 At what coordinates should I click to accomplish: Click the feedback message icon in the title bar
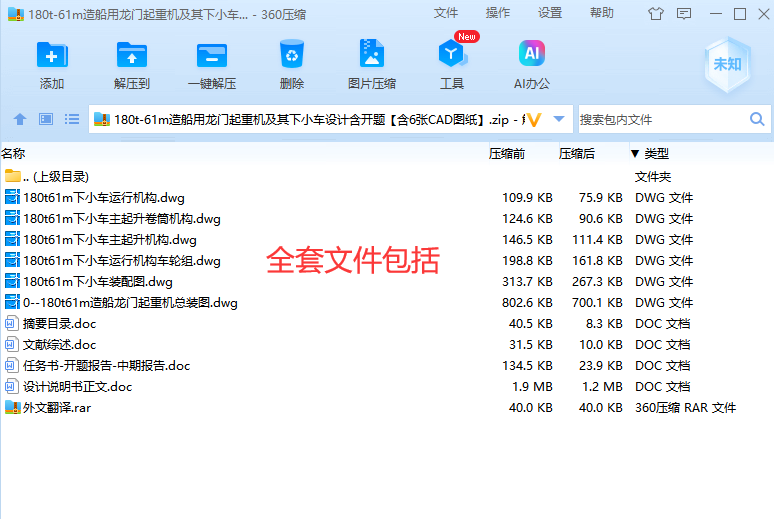point(684,14)
